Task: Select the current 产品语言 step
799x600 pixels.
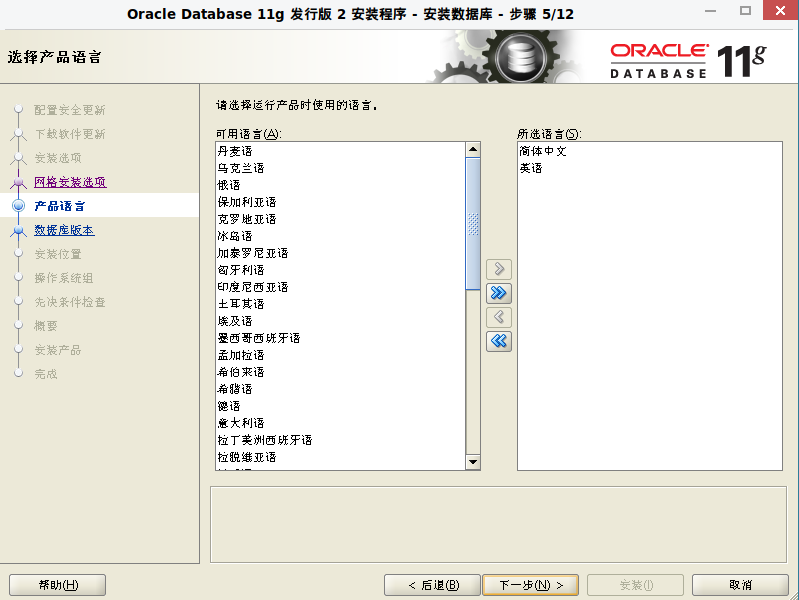Action: [x=60, y=206]
